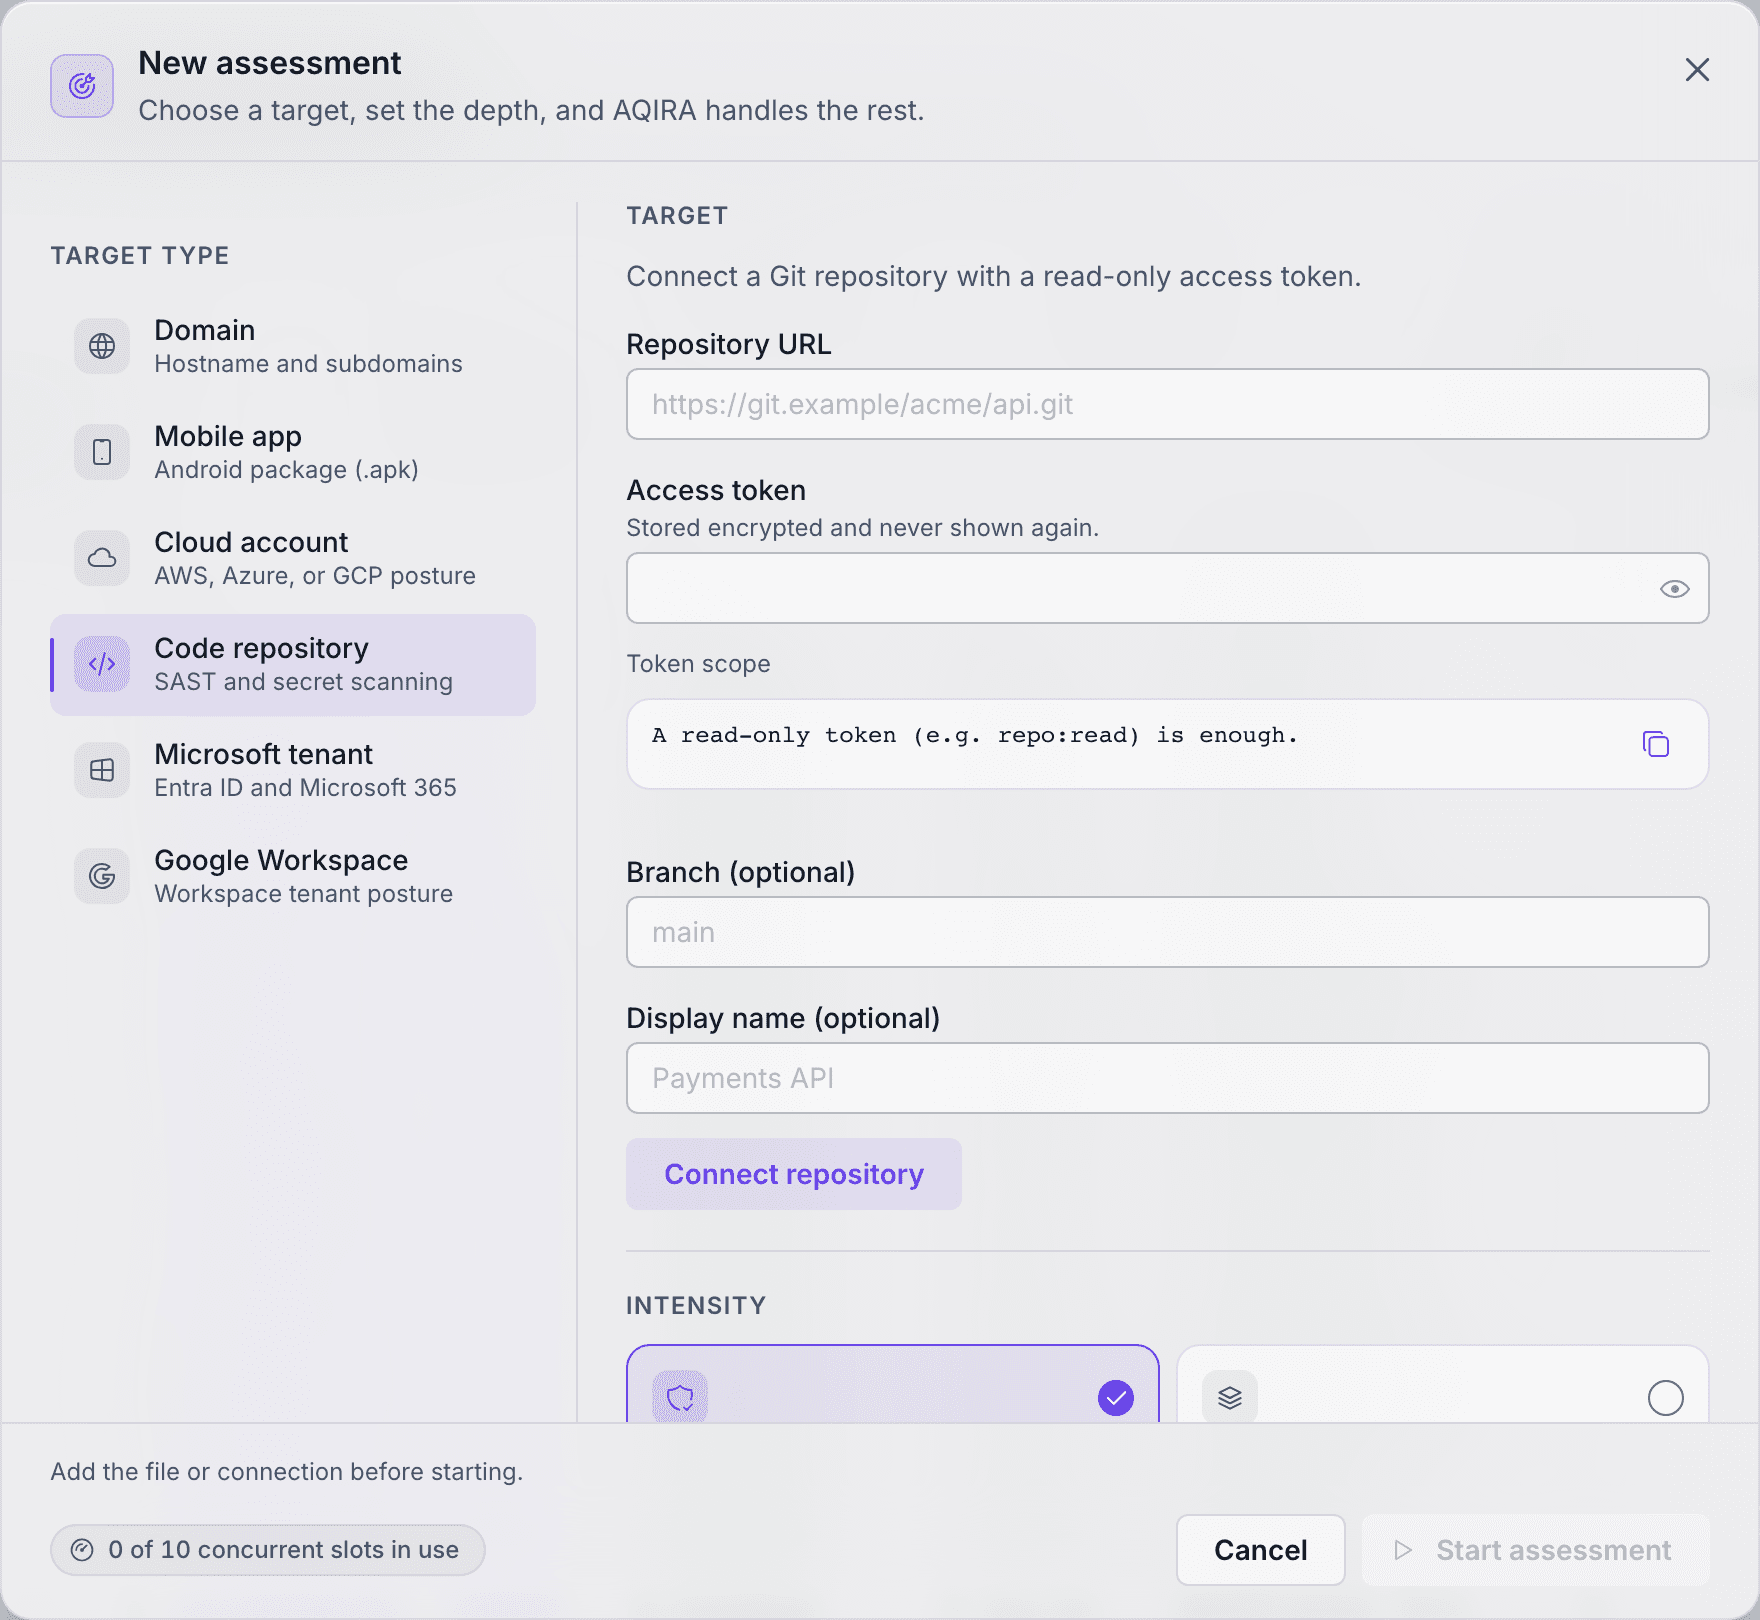Click the checked first intensity radio

(x=1116, y=1398)
